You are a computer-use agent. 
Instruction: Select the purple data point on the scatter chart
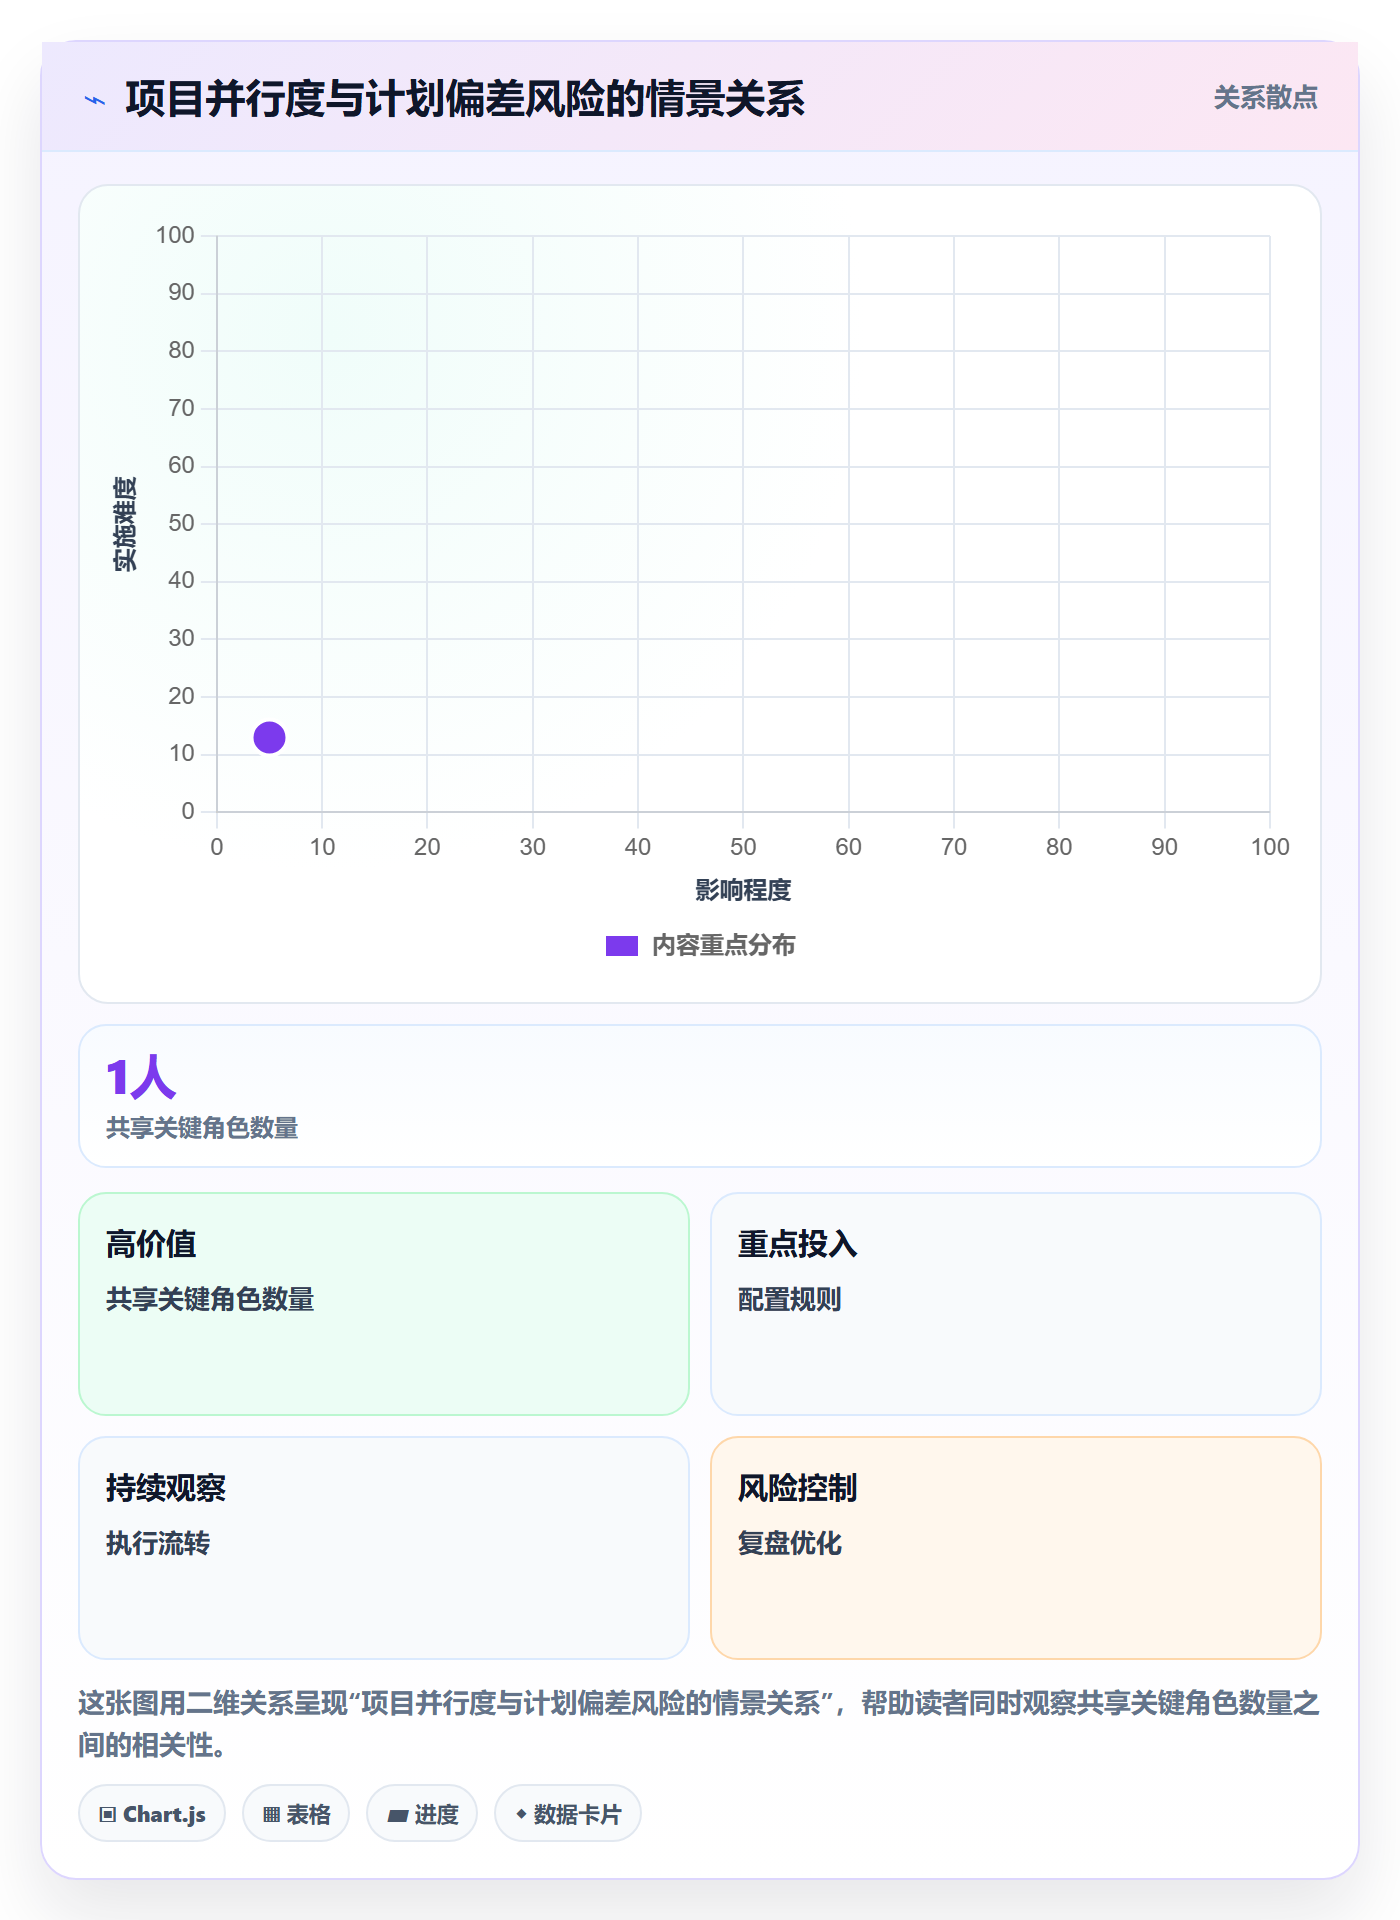[x=269, y=737]
